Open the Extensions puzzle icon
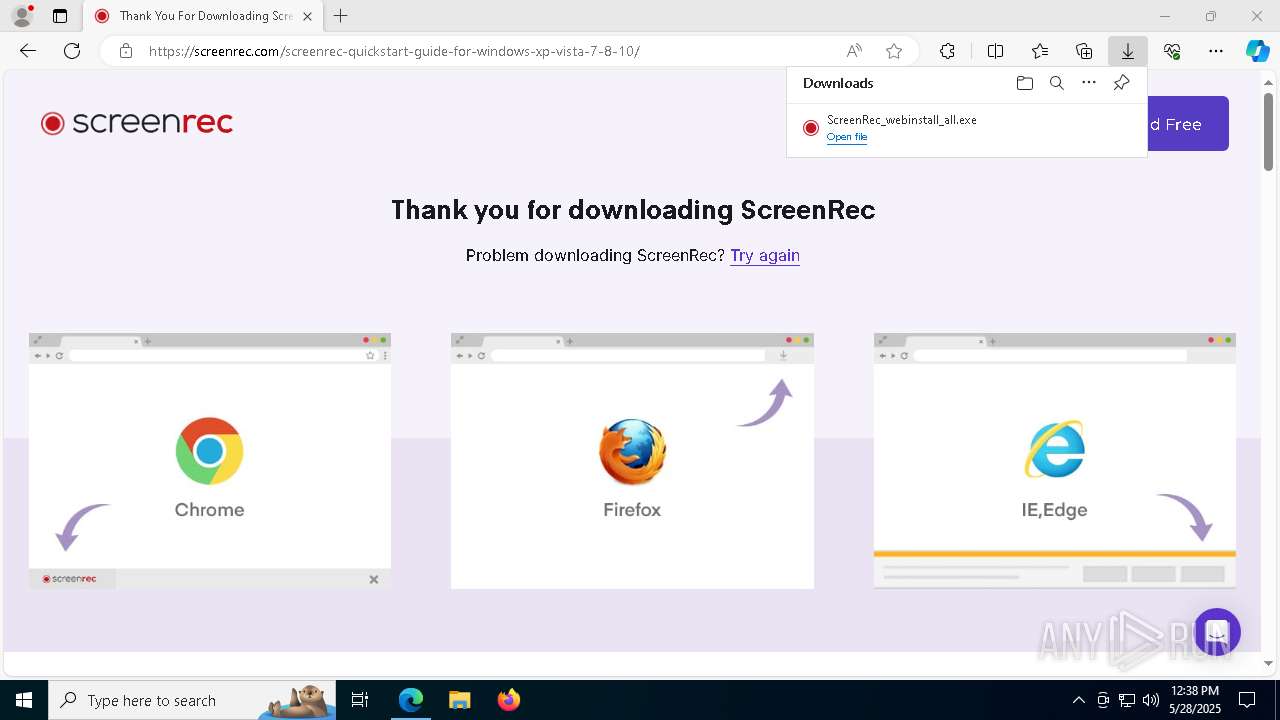Viewport: 1280px width, 720px height. coord(947,51)
